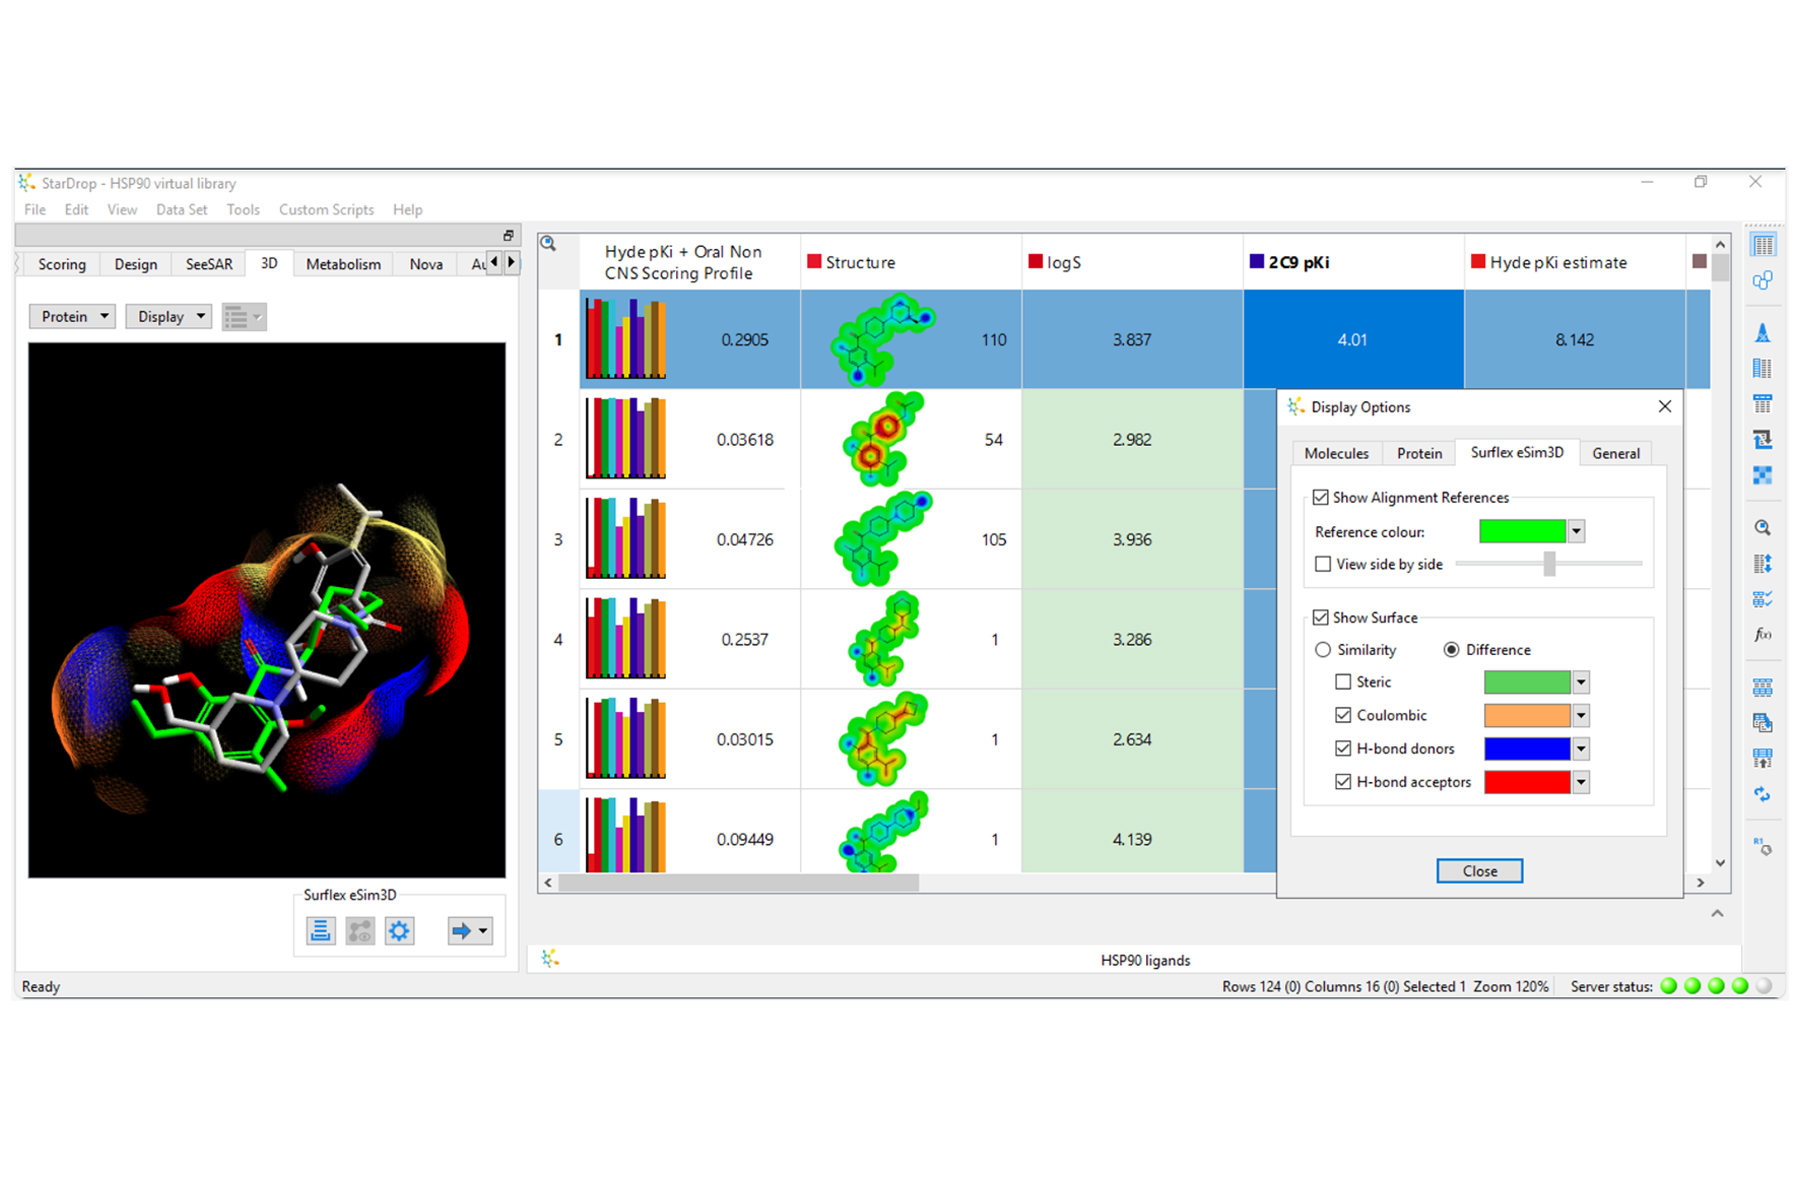Select the Similarity radio button
The width and height of the screenshot is (1800, 1200).
pyautogui.click(x=1323, y=650)
